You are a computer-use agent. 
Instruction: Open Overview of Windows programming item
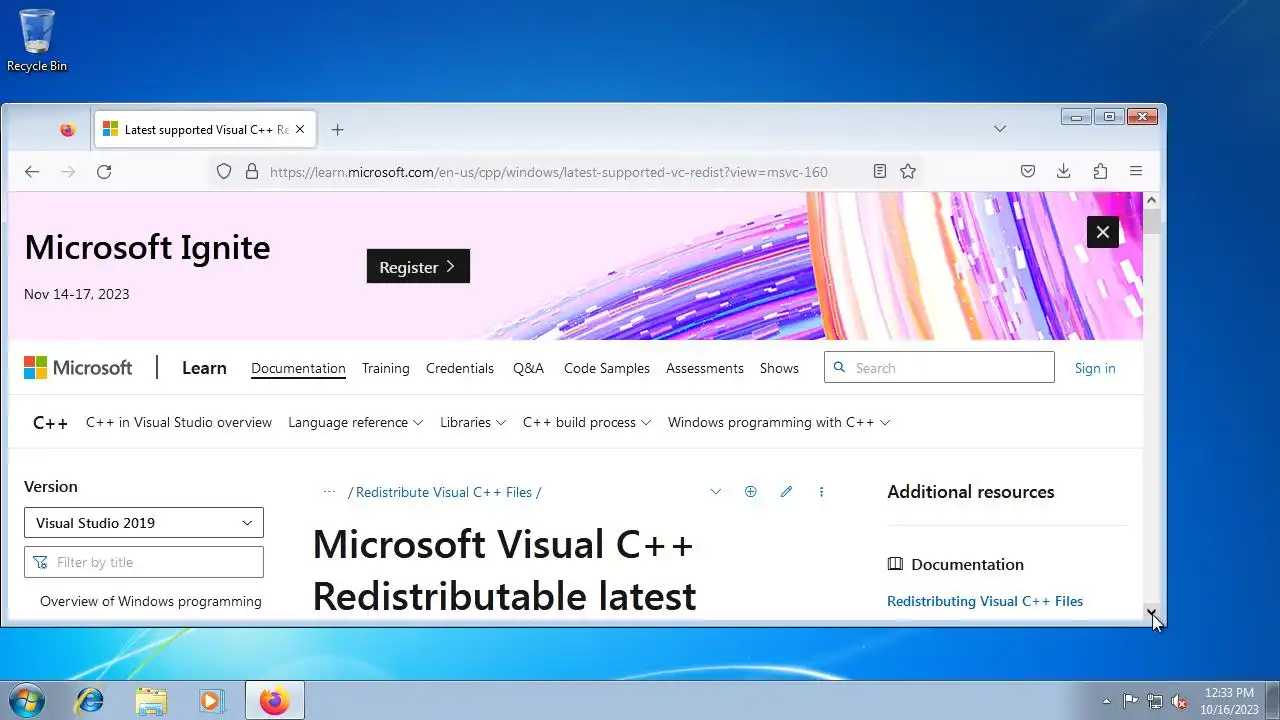pos(151,601)
